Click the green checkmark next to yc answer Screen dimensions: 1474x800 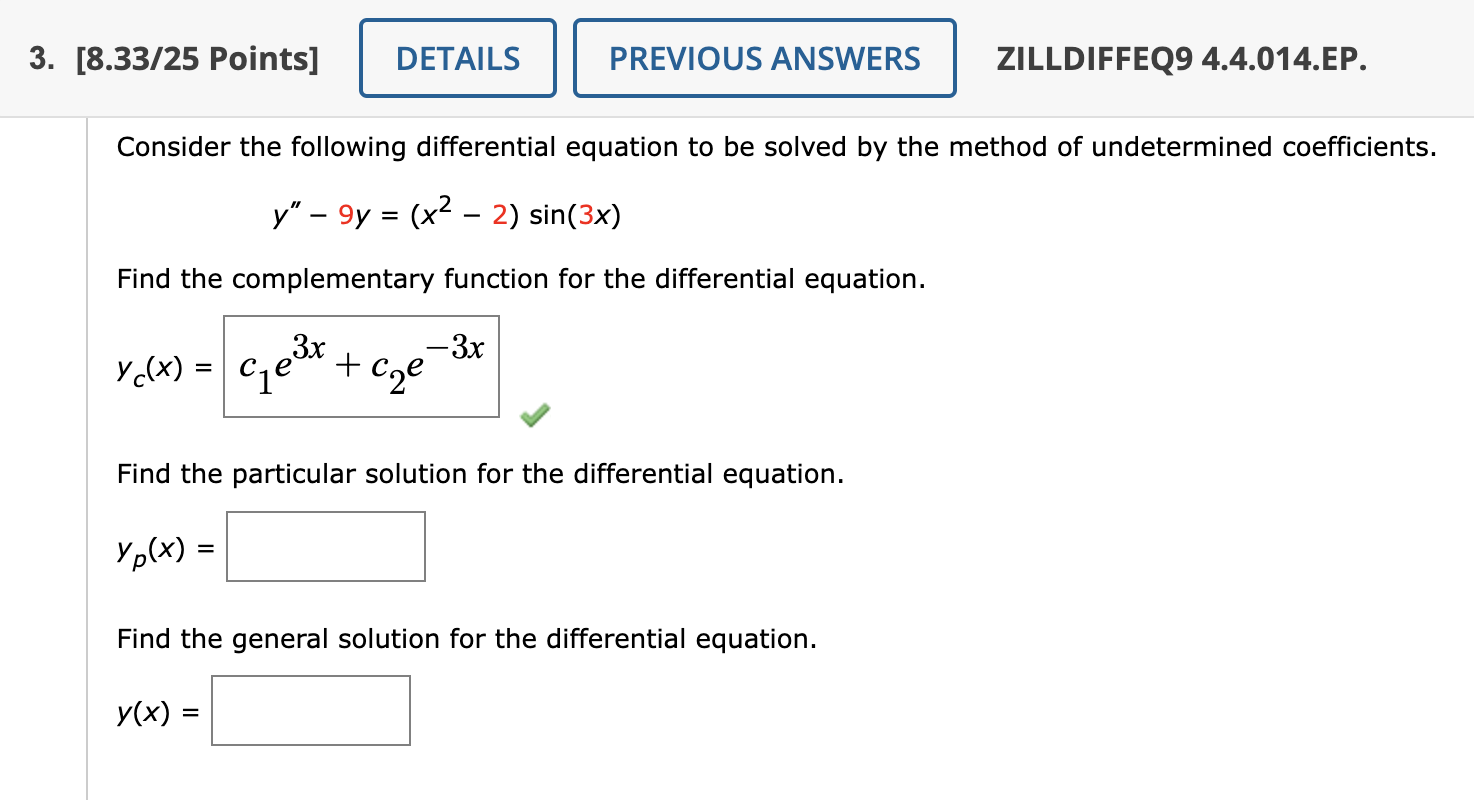pos(533,415)
